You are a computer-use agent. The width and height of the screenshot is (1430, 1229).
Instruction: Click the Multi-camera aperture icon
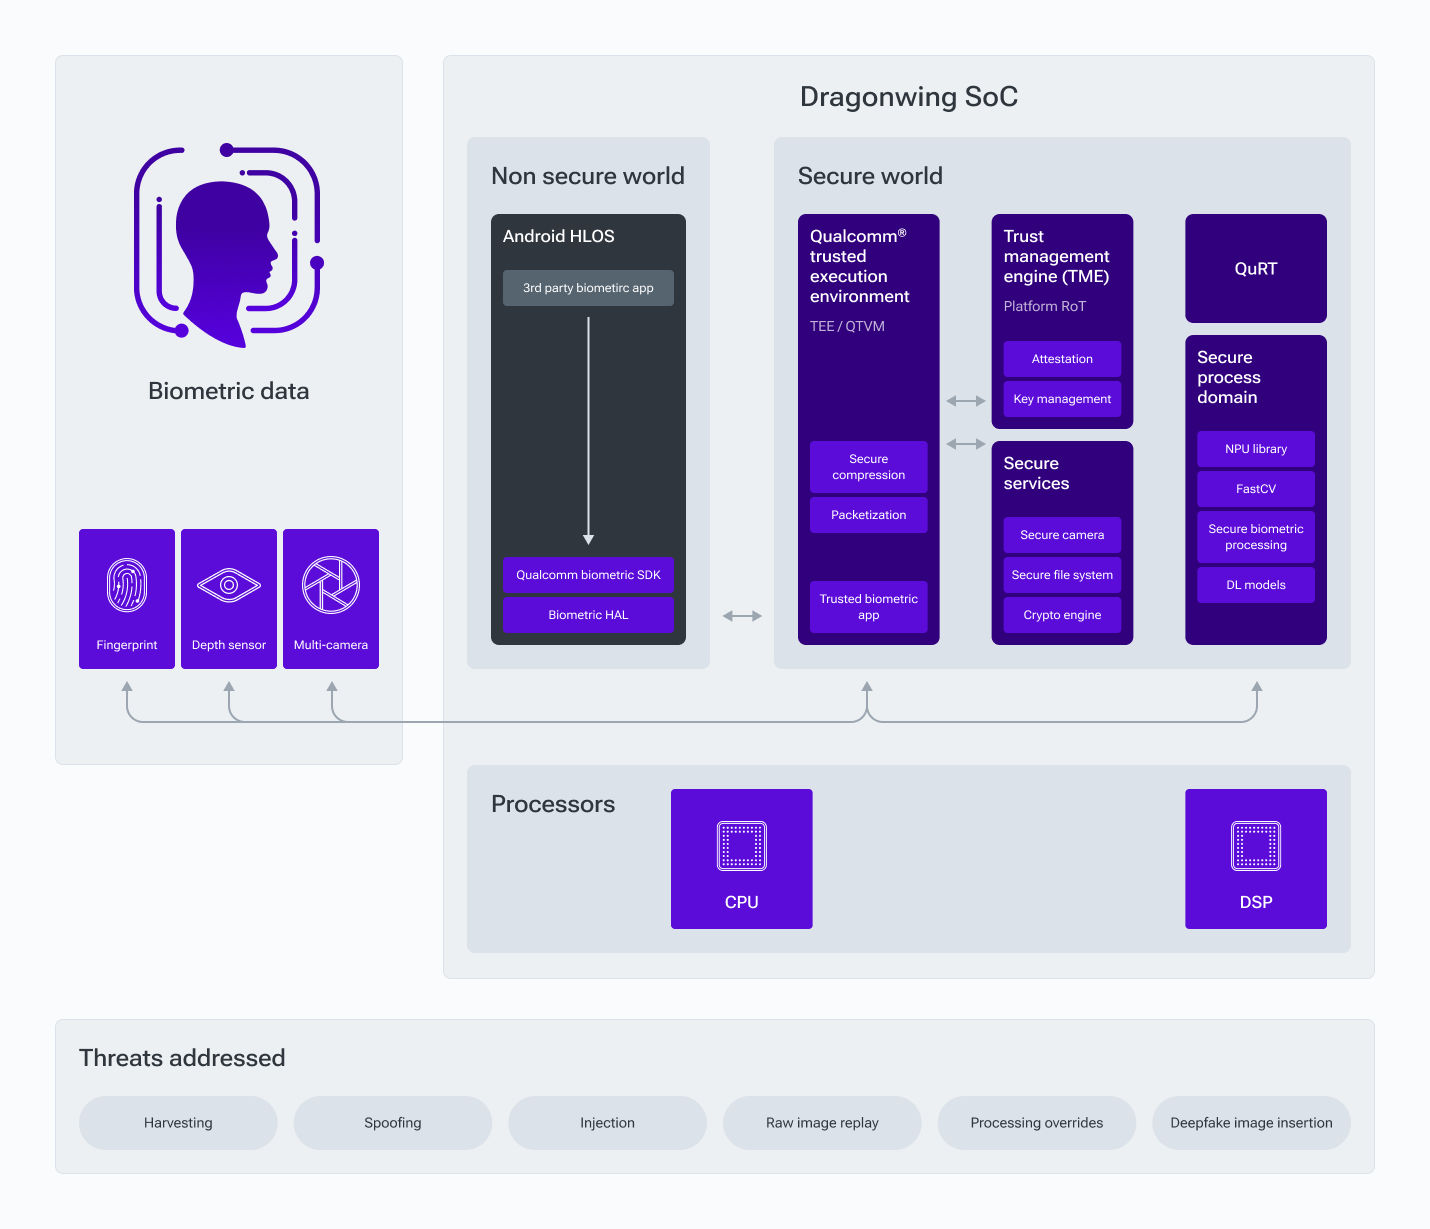(331, 585)
